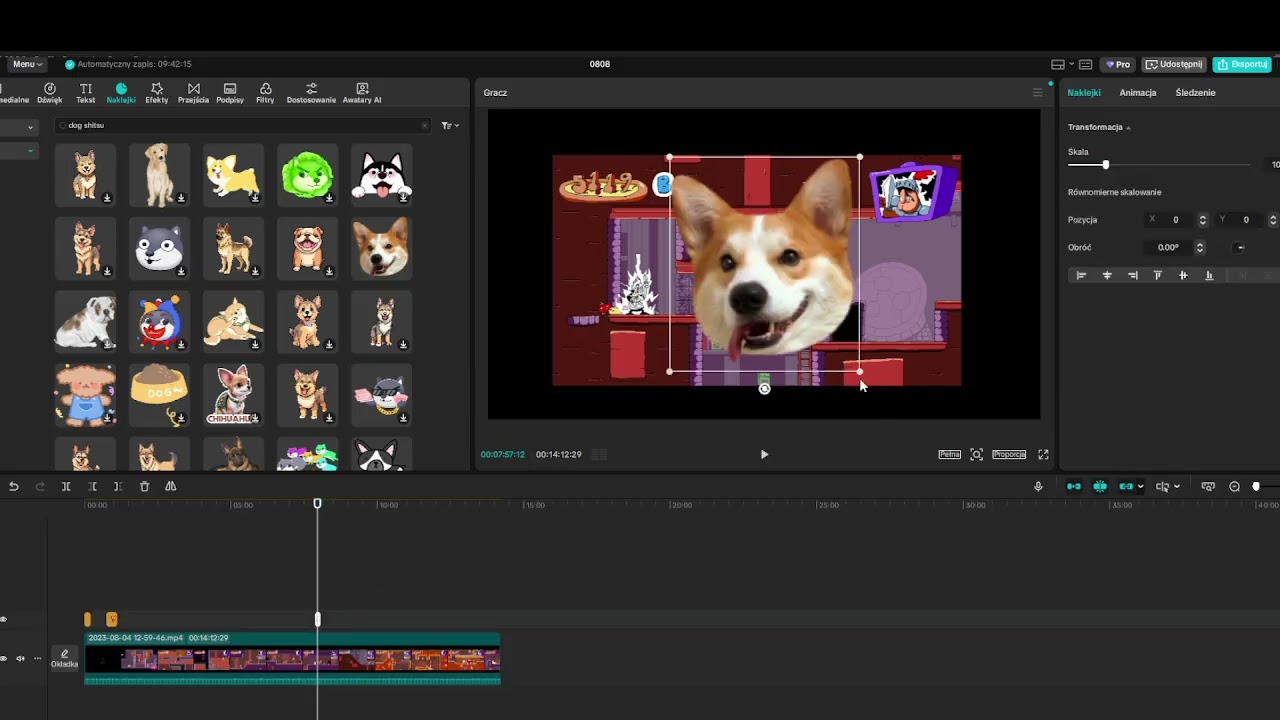
Task: Click the Eksportuj button
Action: (1242, 64)
